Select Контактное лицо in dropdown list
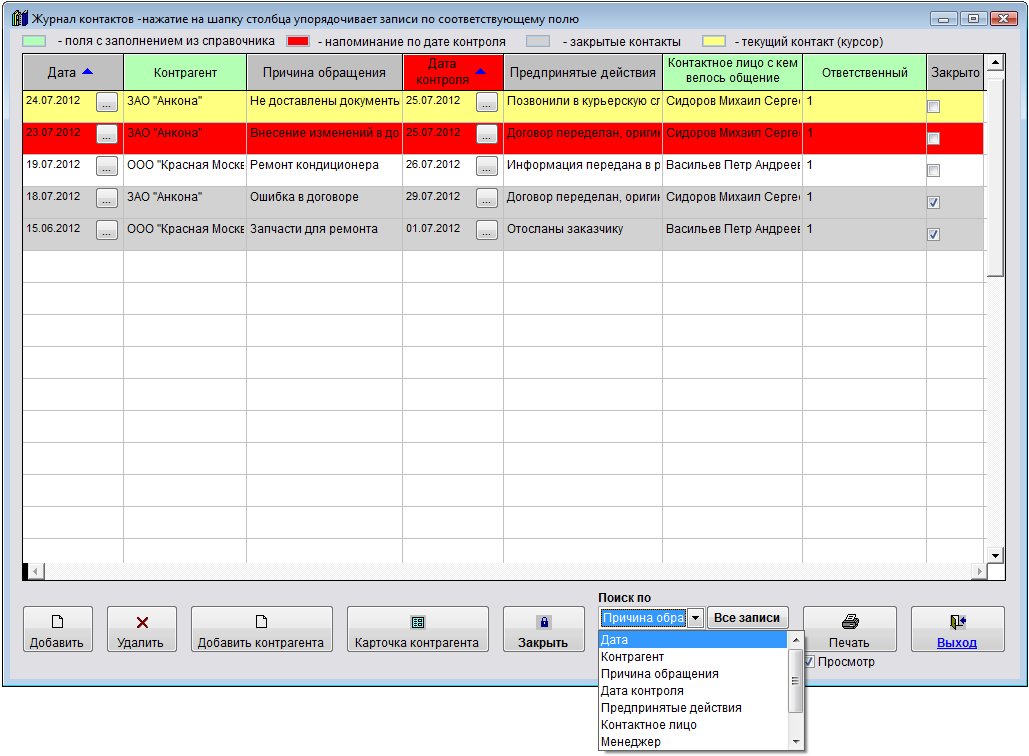The width and height of the screenshot is (1029, 756). point(692,725)
